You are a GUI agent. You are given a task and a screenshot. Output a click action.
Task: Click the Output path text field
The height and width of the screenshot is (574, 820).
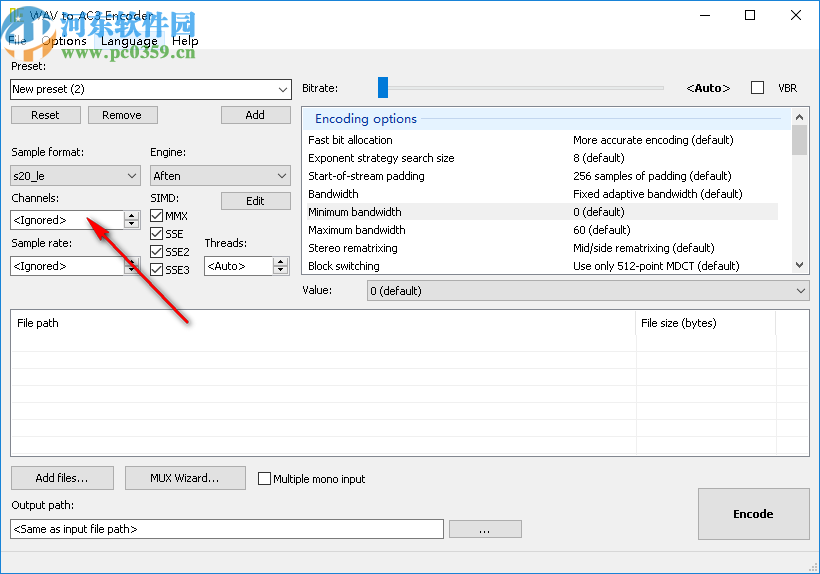point(227,529)
